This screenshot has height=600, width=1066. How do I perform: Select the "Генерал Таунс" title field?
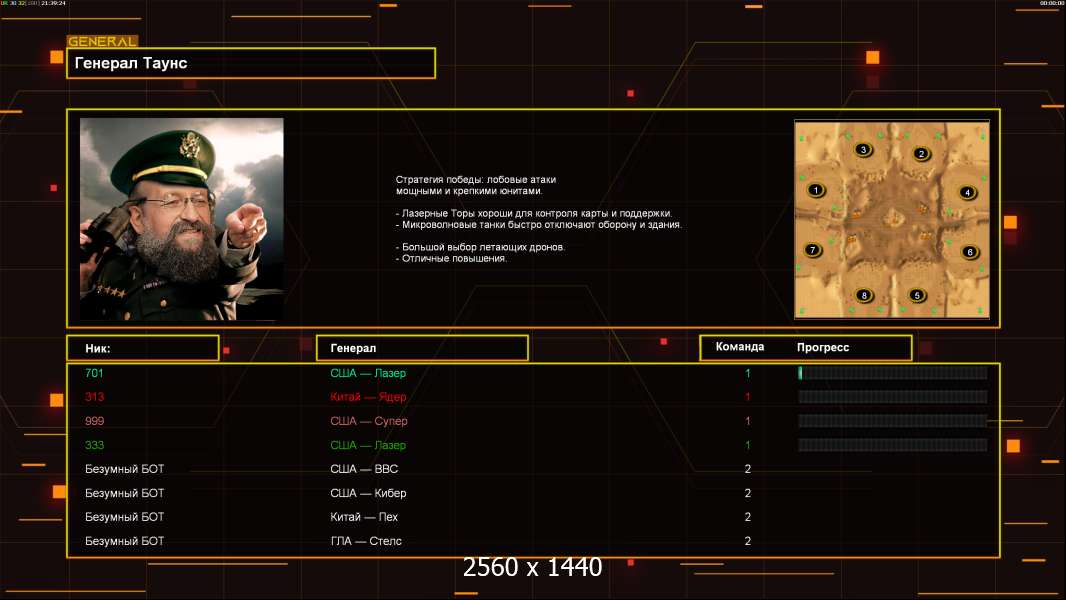click(250, 63)
